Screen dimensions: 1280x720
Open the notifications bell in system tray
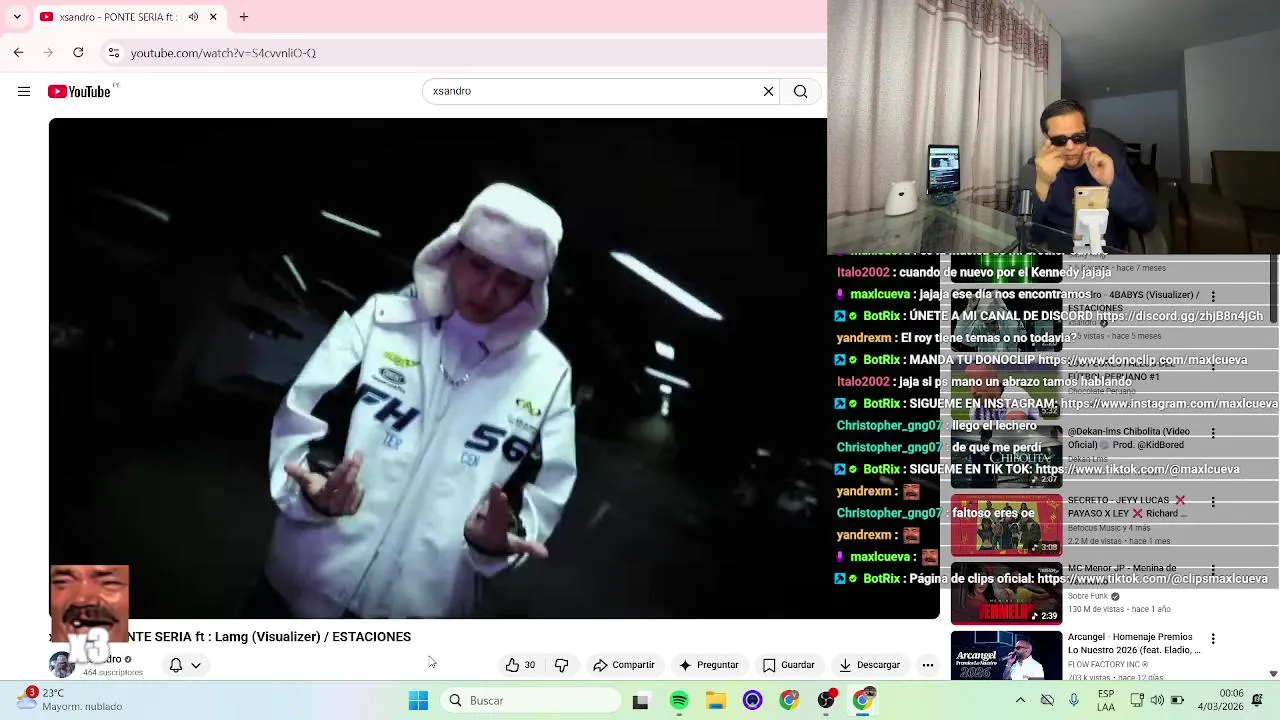[x=1257, y=700]
